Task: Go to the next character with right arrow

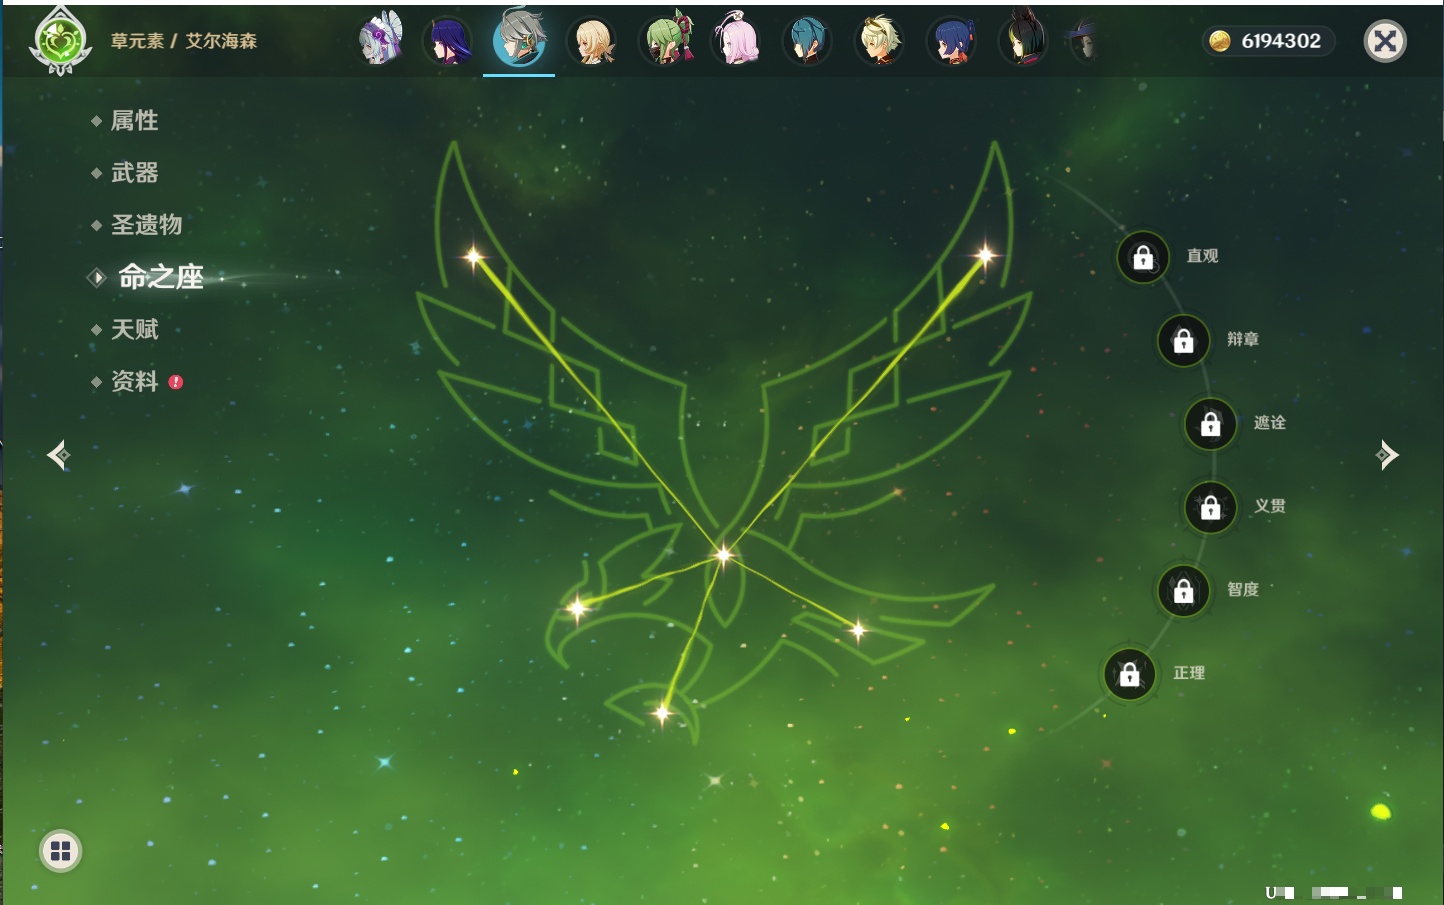Action: (x=1387, y=455)
